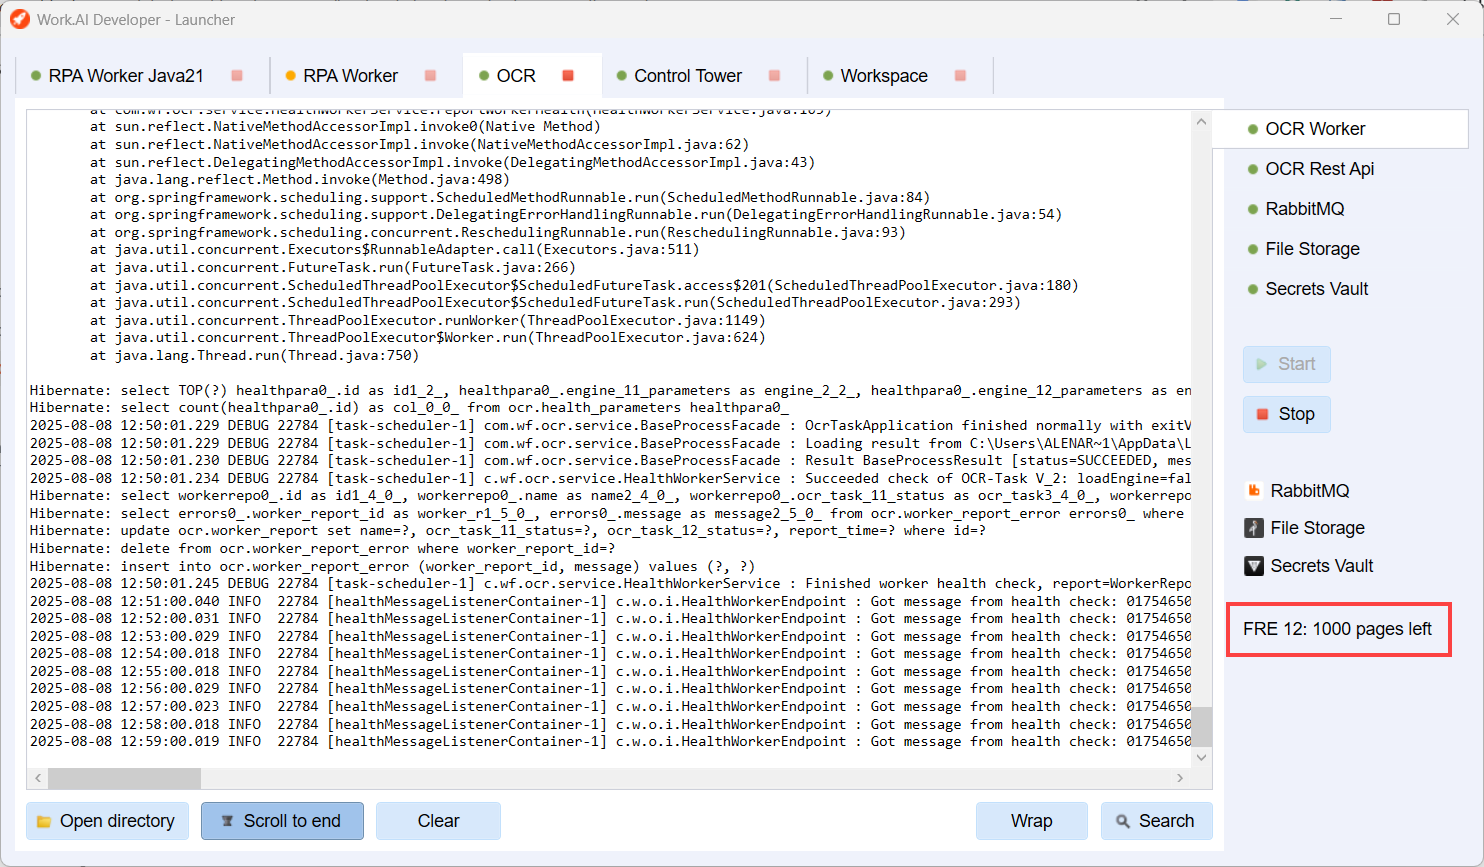Toggle the Scroll to end button
1484x867 pixels.
[x=282, y=821]
